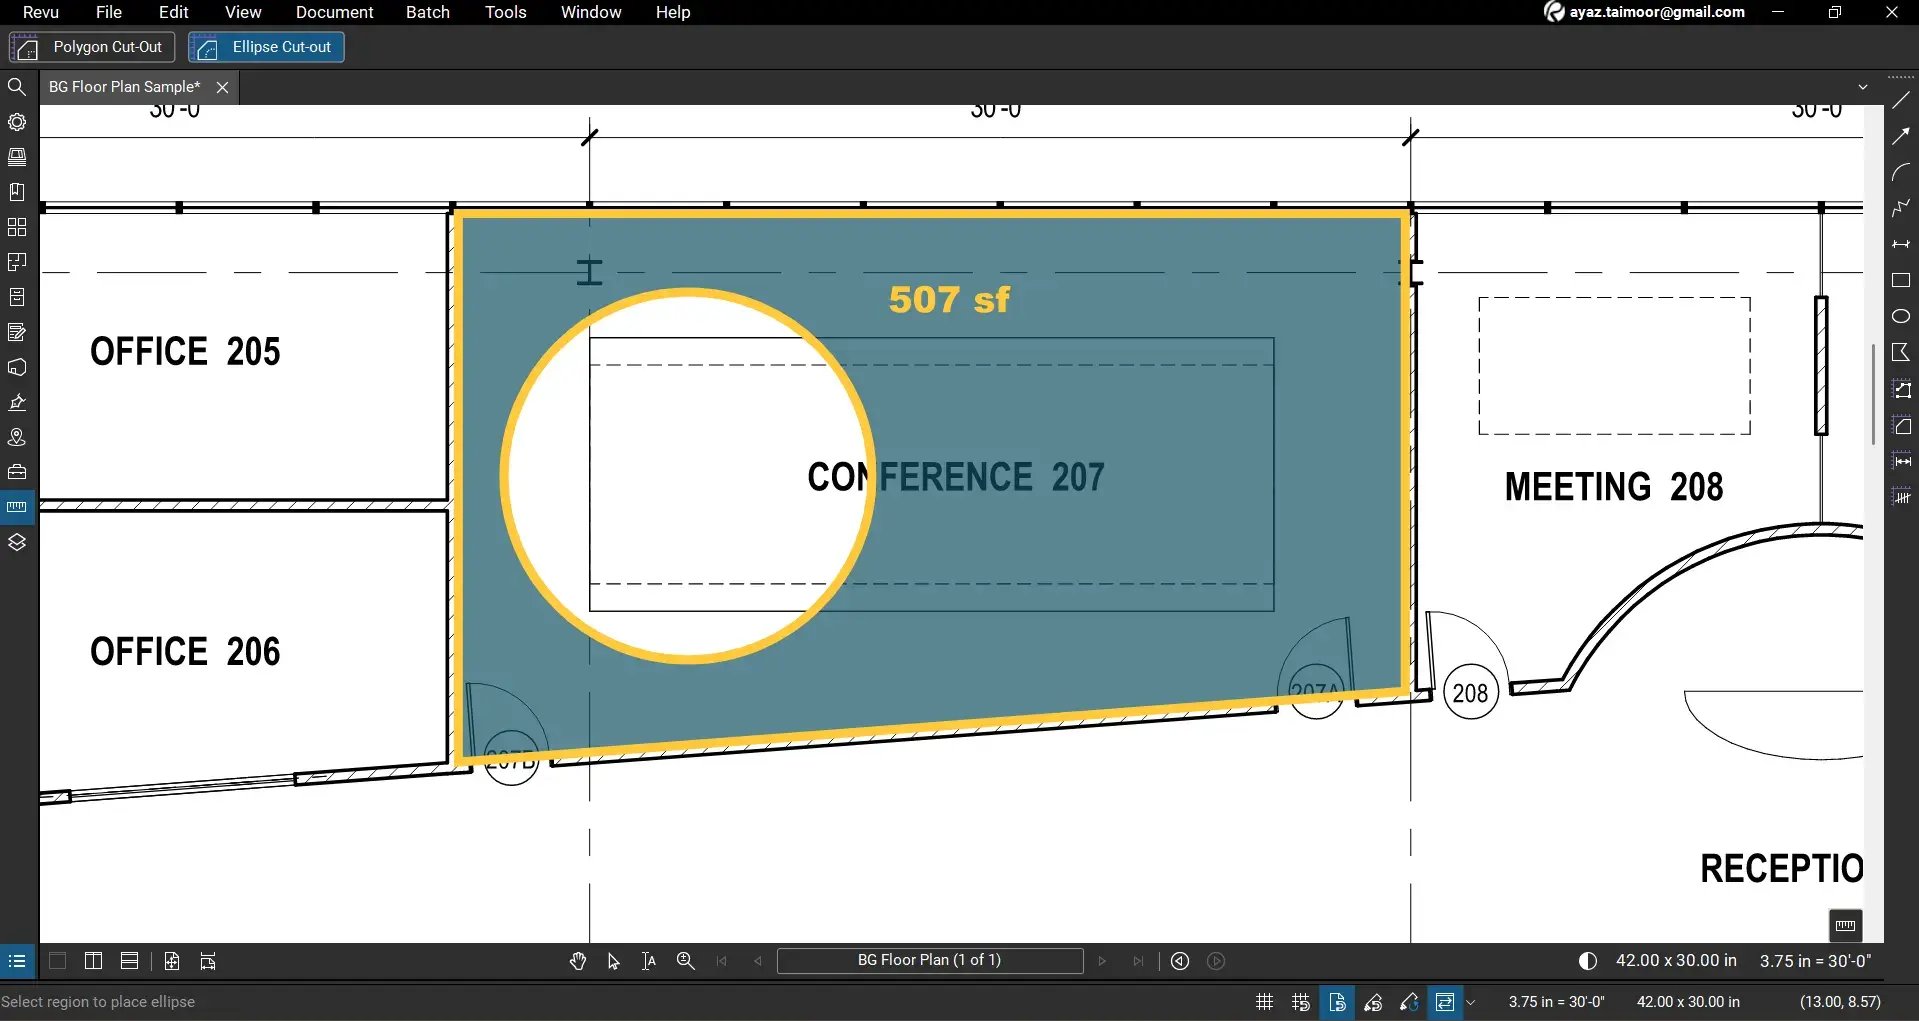Open the Help menu
The width and height of the screenshot is (1919, 1021).
tap(673, 12)
